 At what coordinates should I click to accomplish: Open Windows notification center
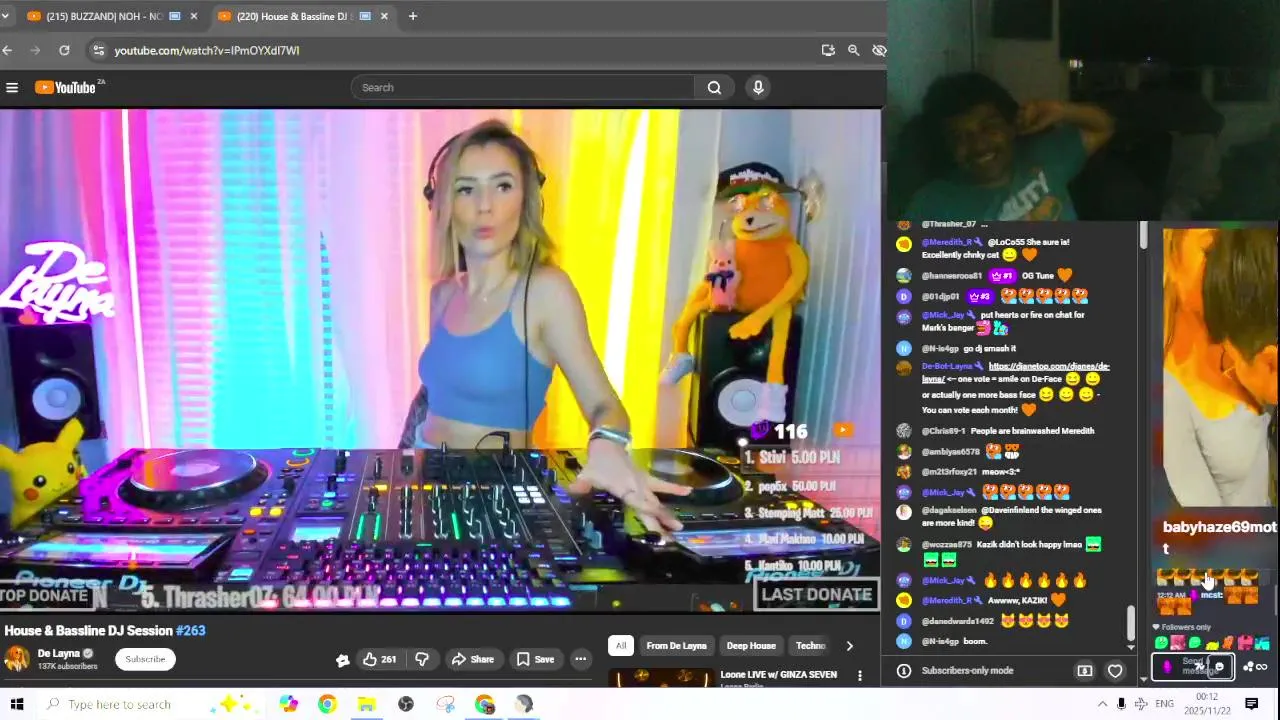[x=1251, y=704]
